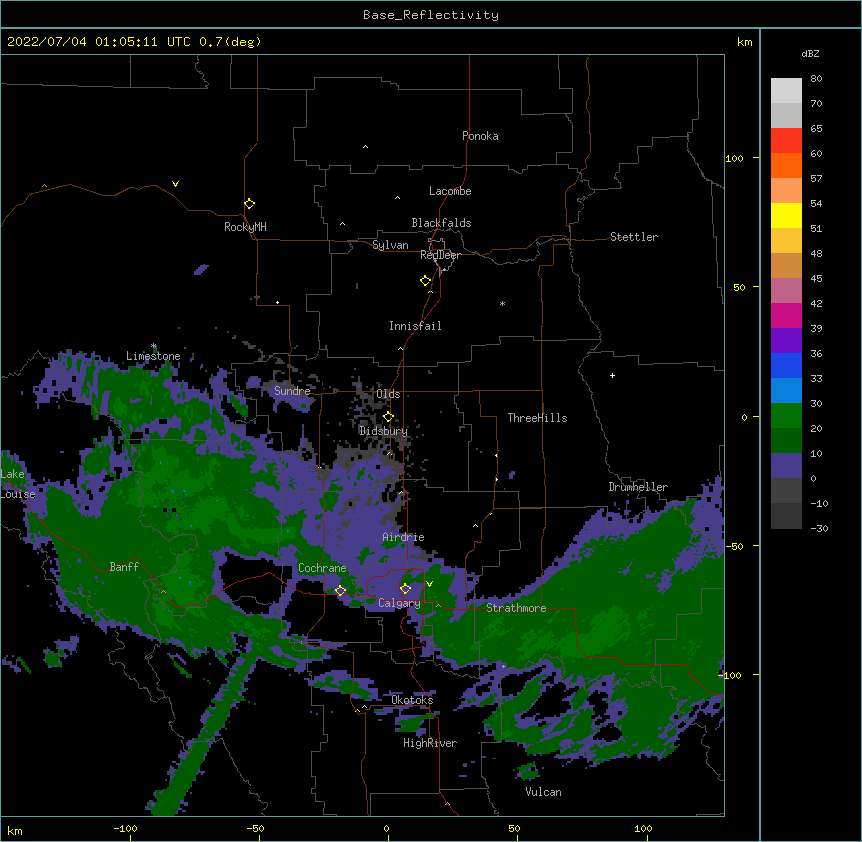Click the Limestone label
This screenshot has width=862, height=842.
point(153,356)
